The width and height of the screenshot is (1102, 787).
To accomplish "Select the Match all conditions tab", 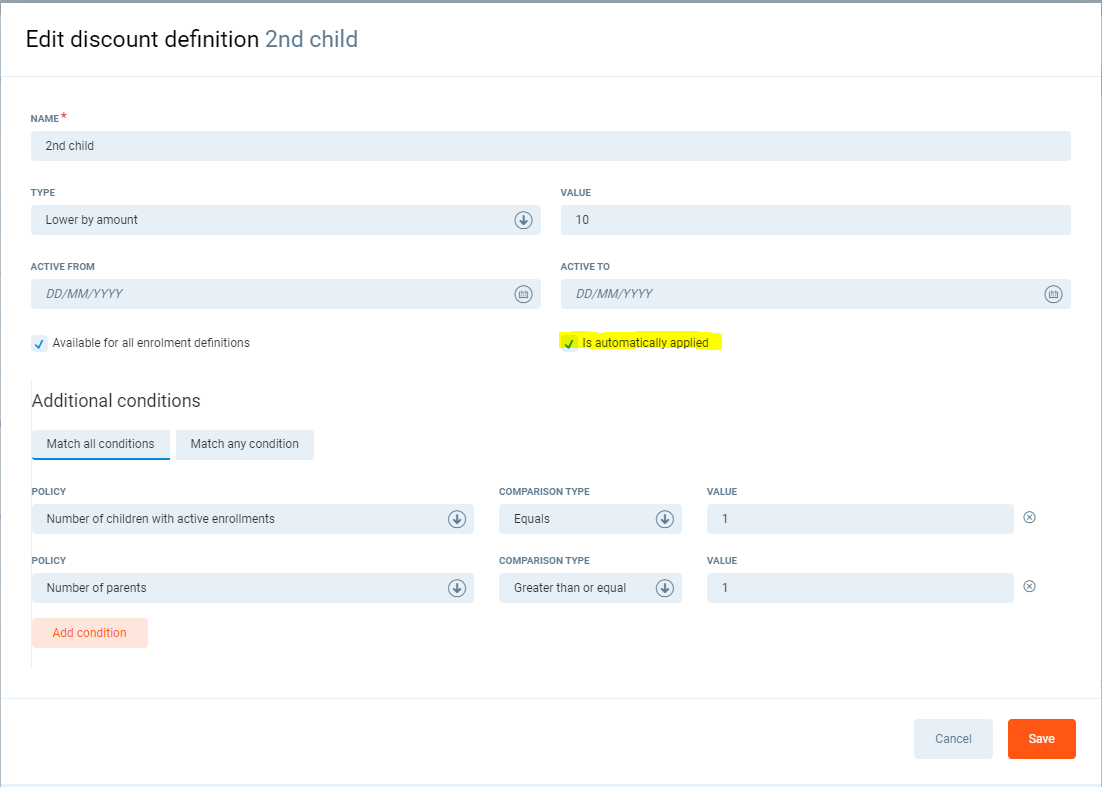I will point(101,444).
